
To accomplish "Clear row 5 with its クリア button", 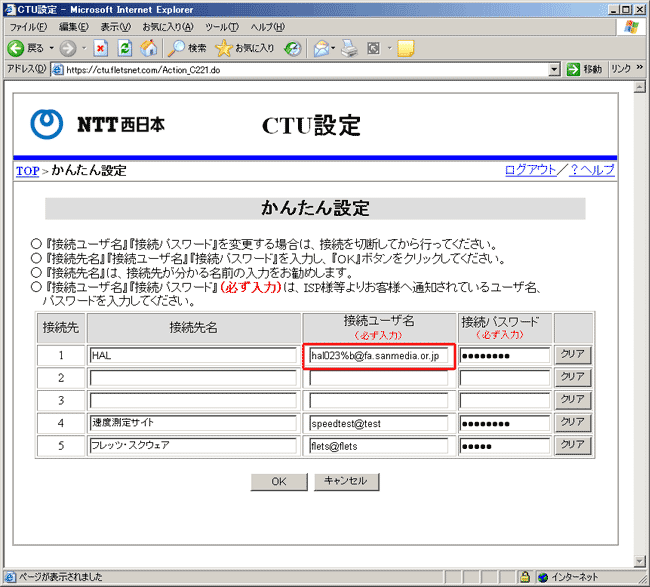I will pyautogui.click(x=573, y=446).
